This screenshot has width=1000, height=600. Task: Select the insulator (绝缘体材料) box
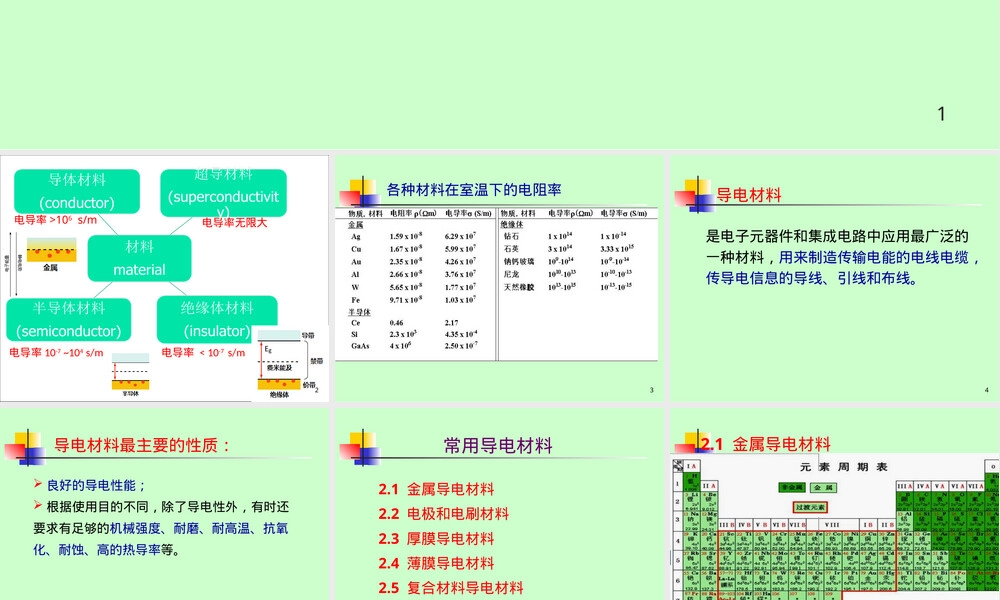click(x=217, y=319)
